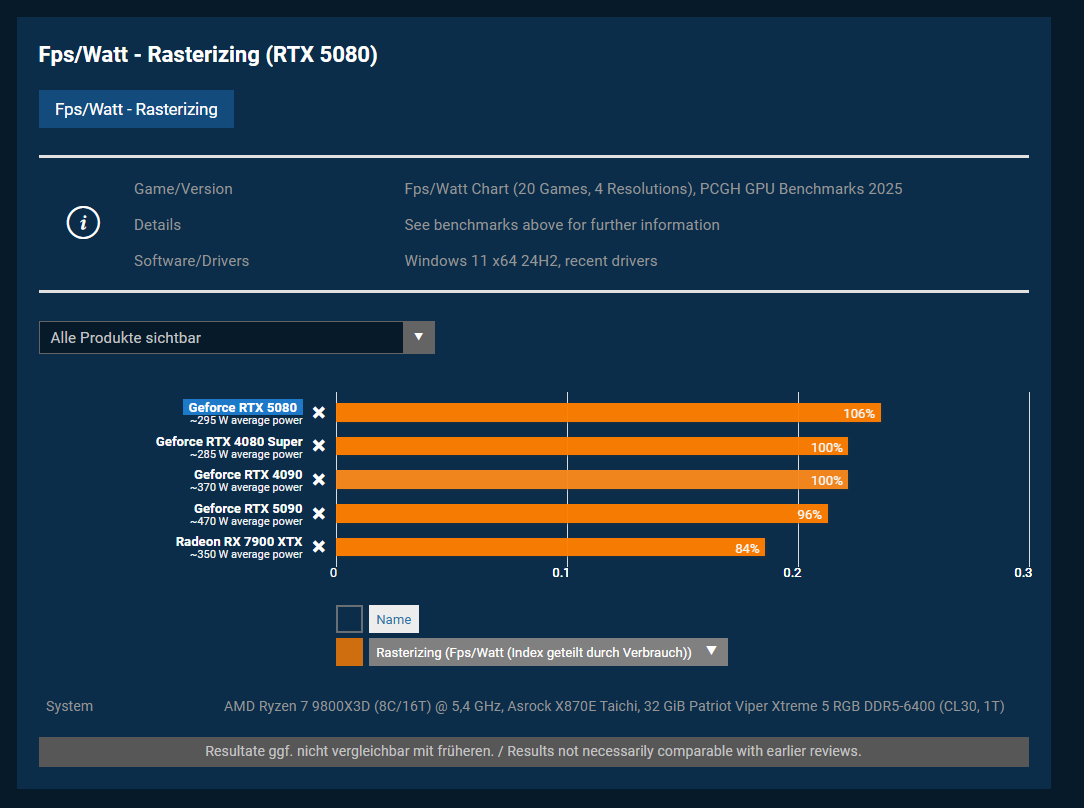Remove Radeon RX 7900 XTX via X icon

(x=319, y=547)
